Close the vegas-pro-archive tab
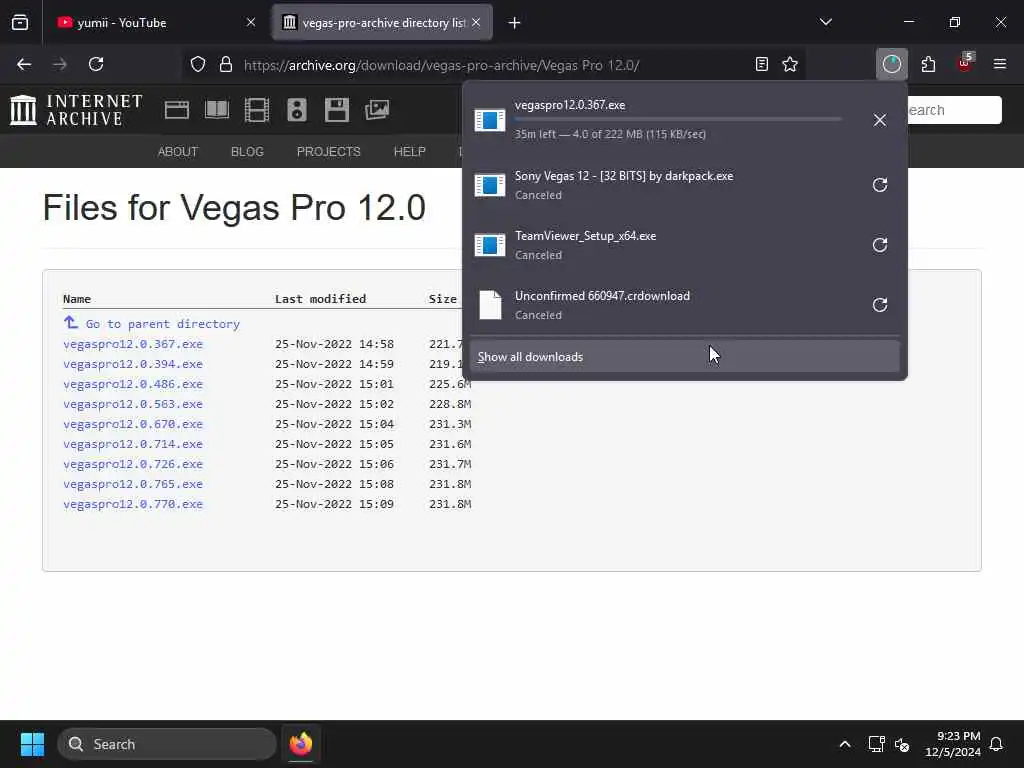The width and height of the screenshot is (1024, 768). pyautogui.click(x=476, y=22)
